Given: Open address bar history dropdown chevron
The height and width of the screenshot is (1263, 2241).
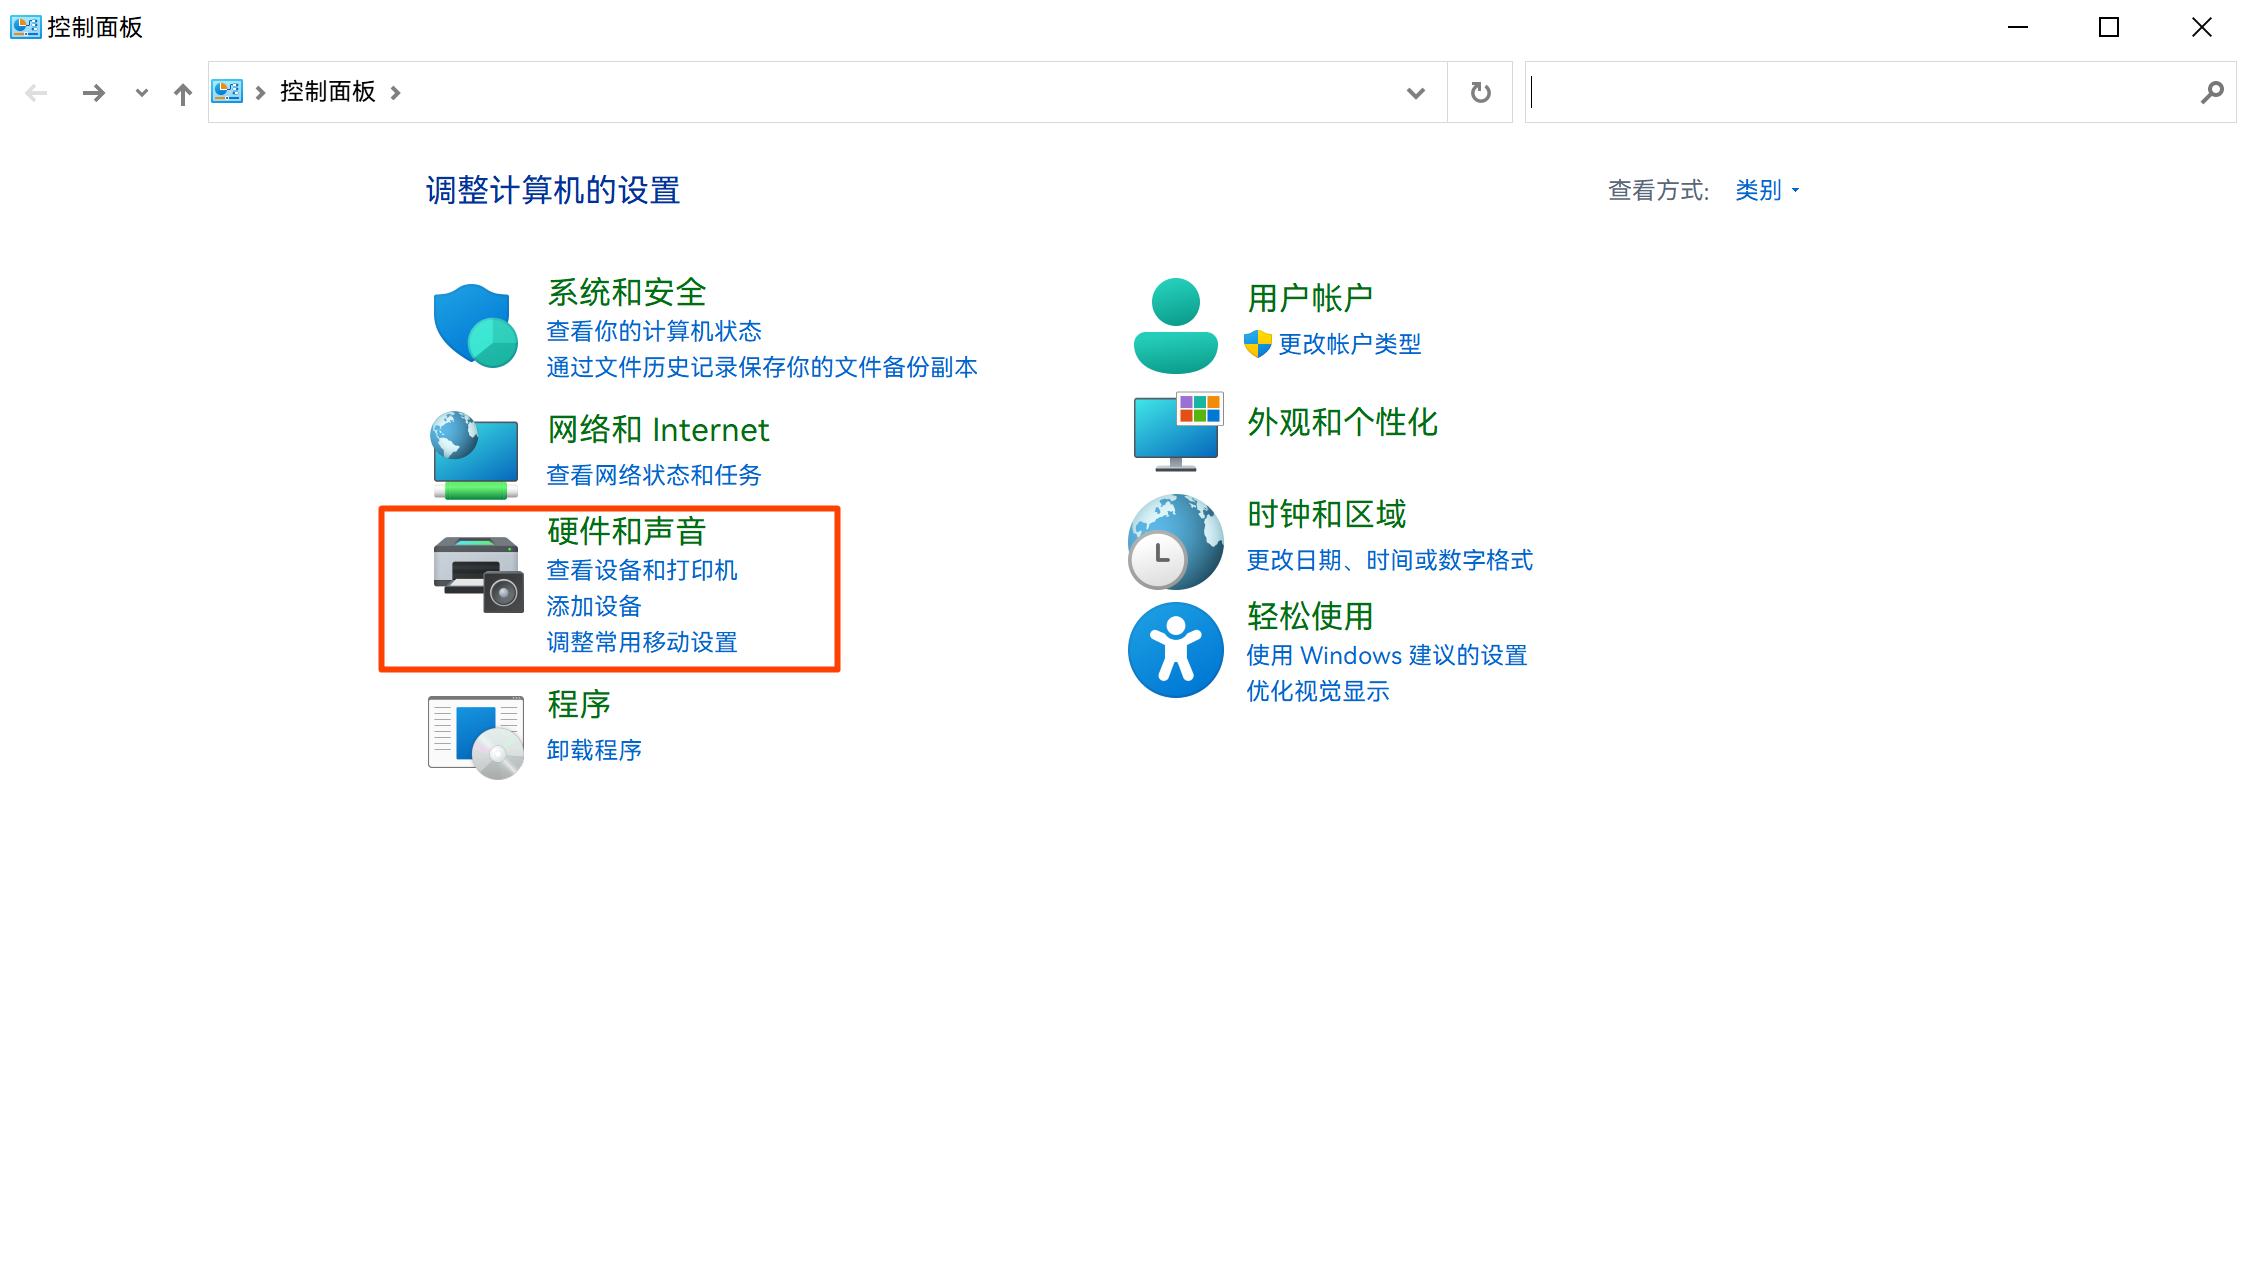Looking at the screenshot, I should (x=1415, y=93).
